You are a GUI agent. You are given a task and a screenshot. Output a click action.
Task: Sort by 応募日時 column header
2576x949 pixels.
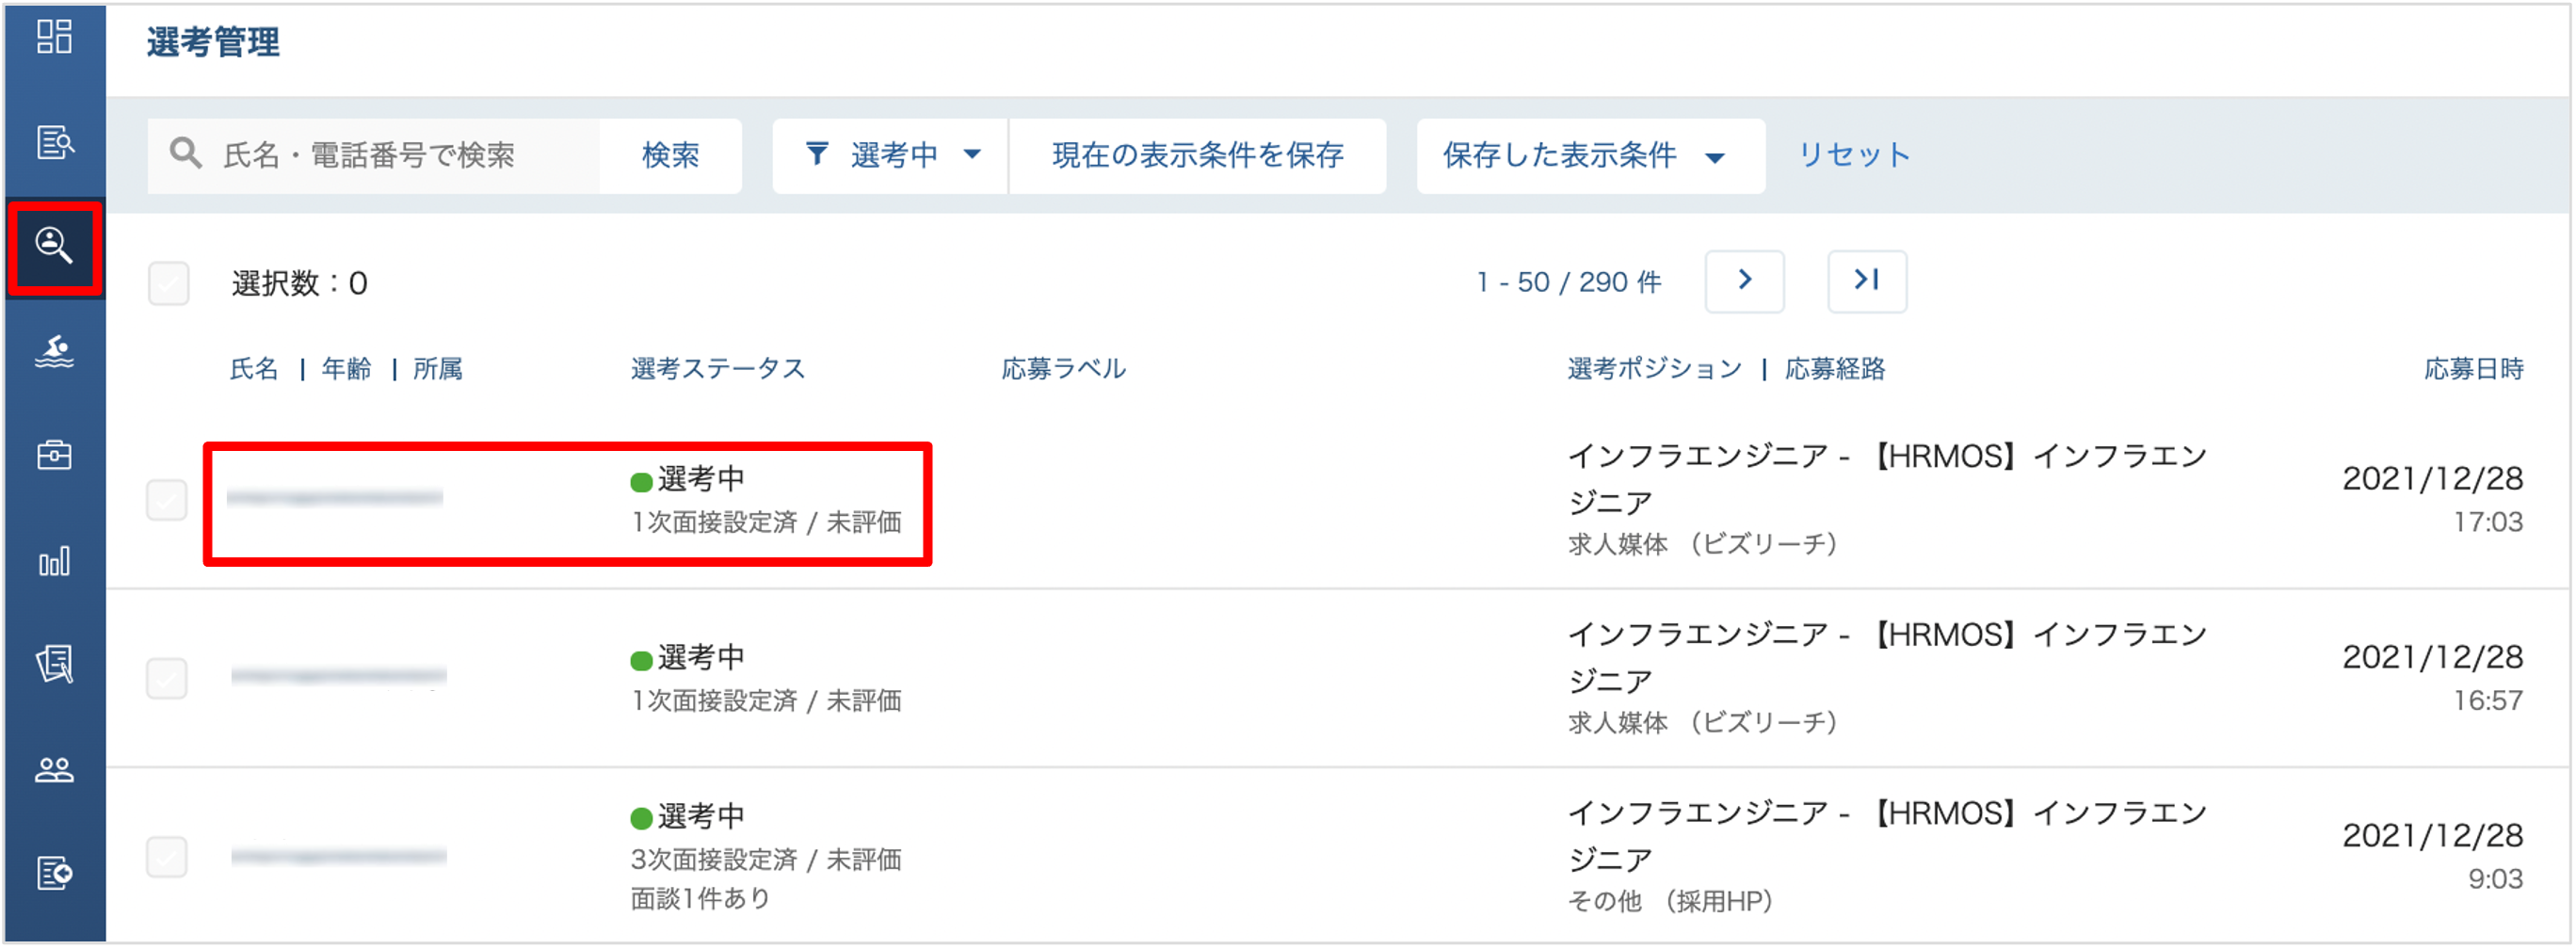tap(2472, 369)
